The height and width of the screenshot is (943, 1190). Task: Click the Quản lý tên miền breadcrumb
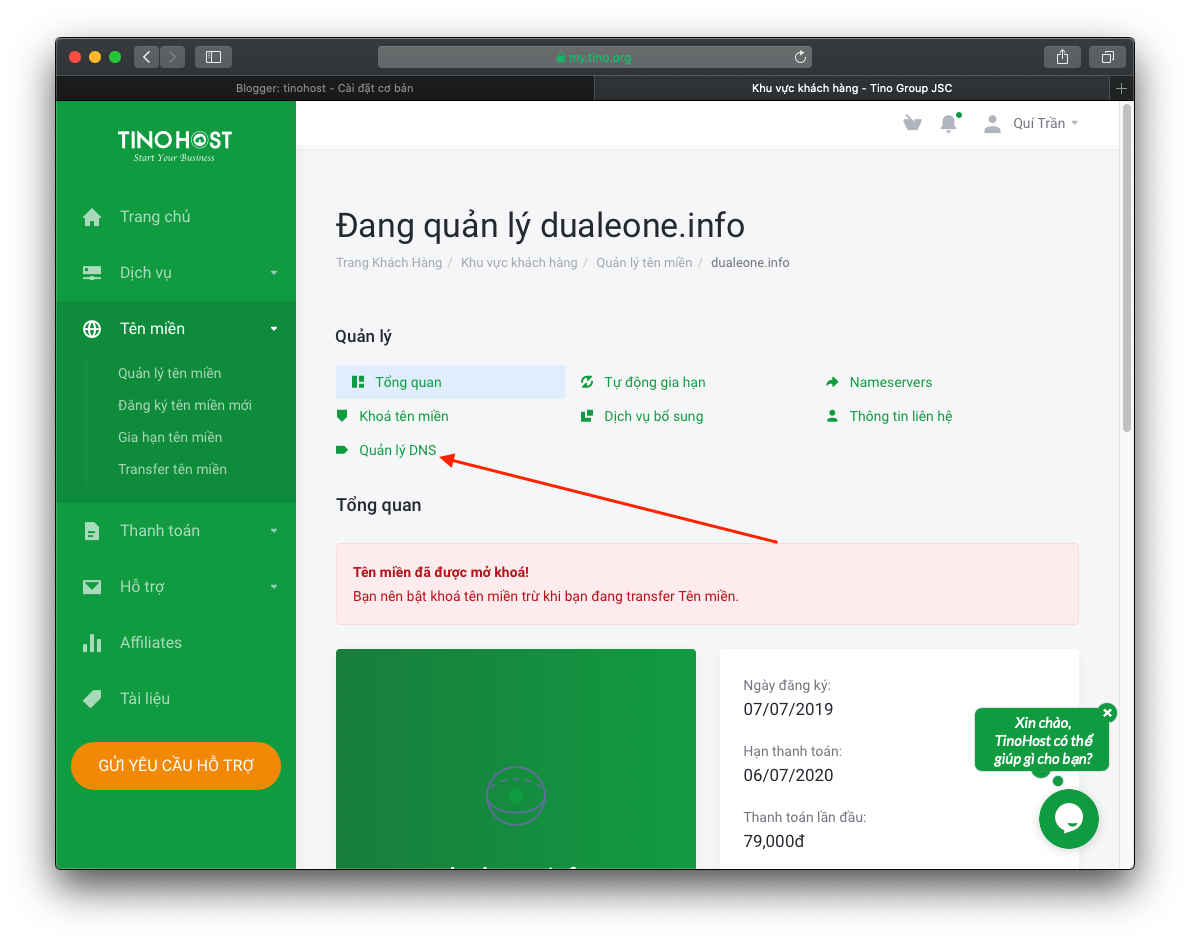(x=644, y=262)
